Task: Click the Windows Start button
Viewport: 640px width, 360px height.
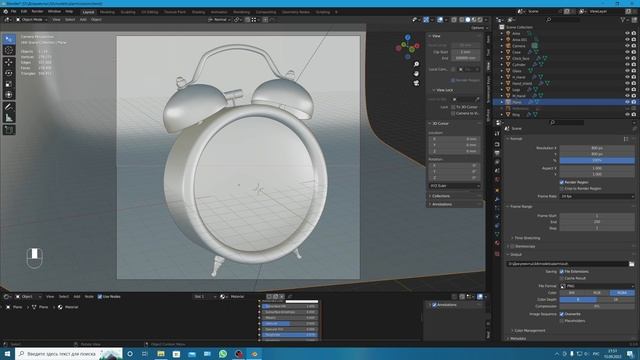Action: 7,353
